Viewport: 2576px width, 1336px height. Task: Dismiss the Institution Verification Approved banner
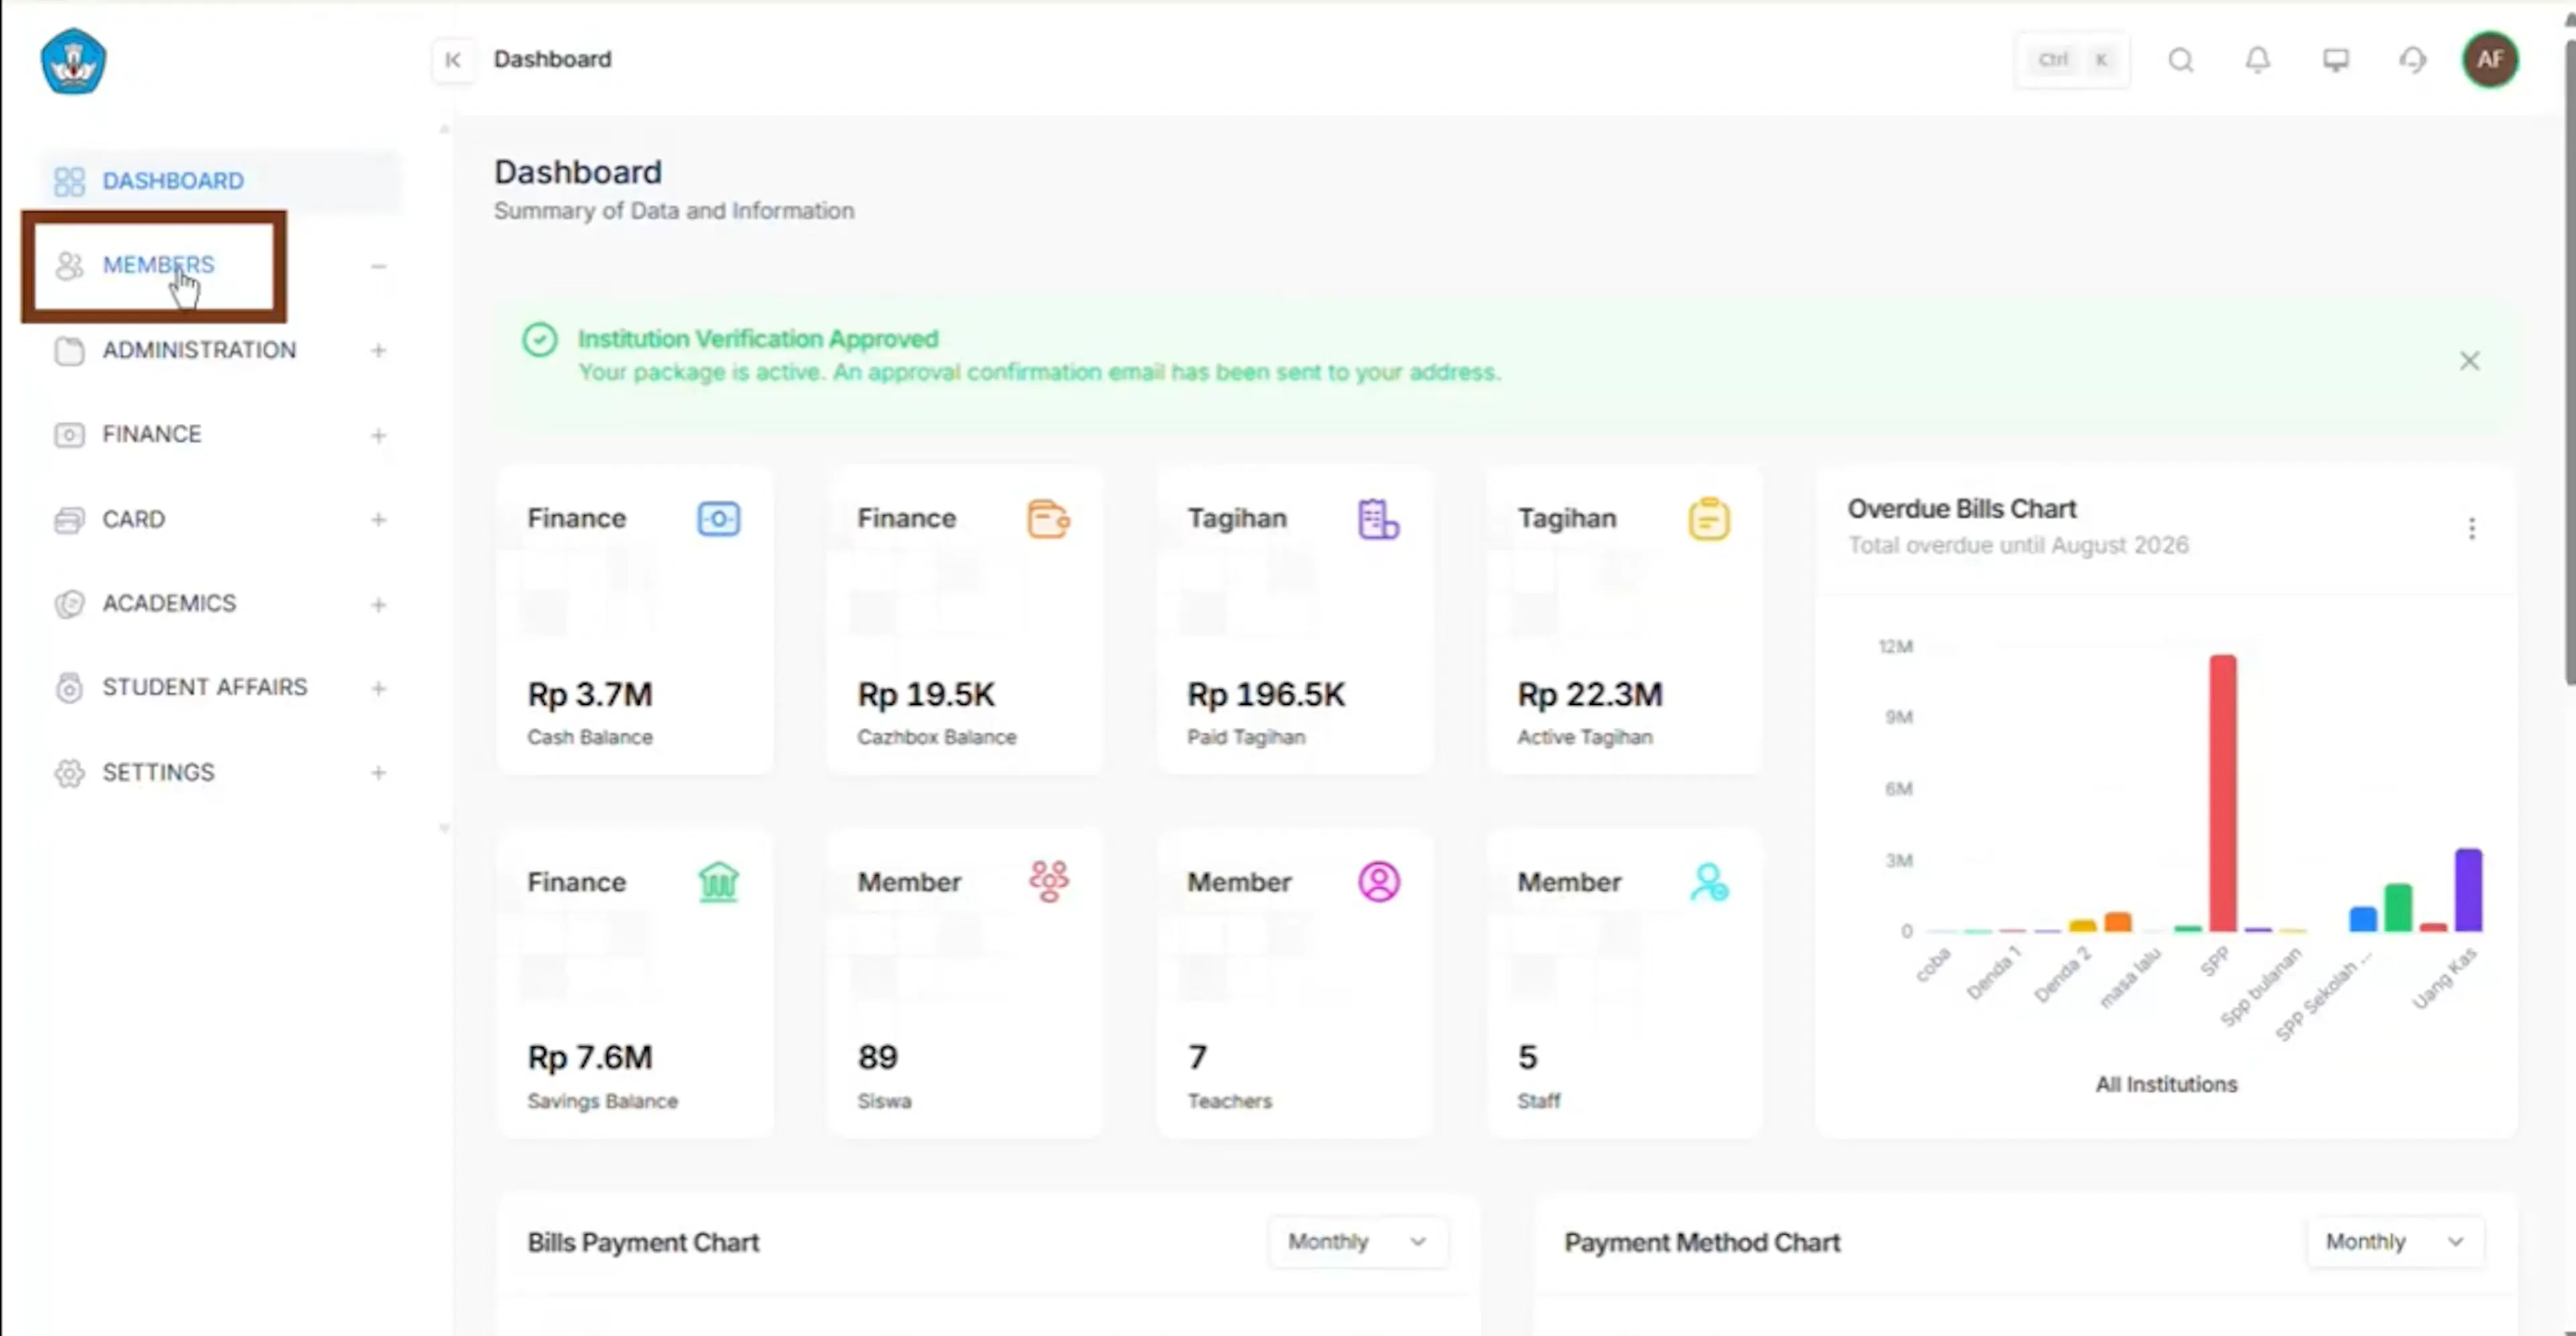(x=2470, y=361)
